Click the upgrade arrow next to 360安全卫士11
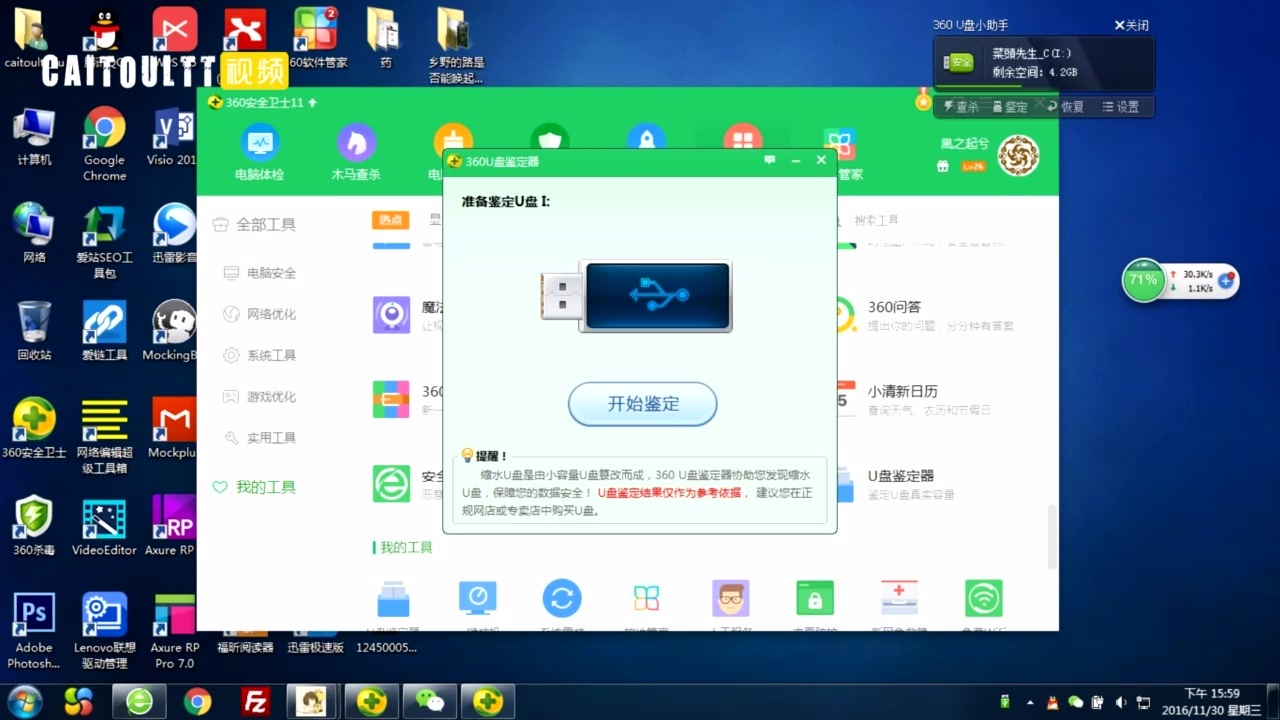Screen dimensions: 1280x720 (x=313, y=102)
